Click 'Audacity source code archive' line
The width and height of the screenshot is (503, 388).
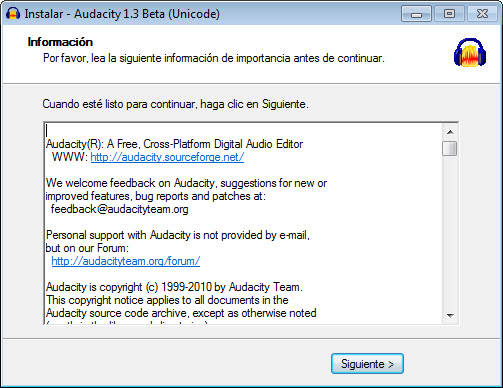tap(181, 313)
